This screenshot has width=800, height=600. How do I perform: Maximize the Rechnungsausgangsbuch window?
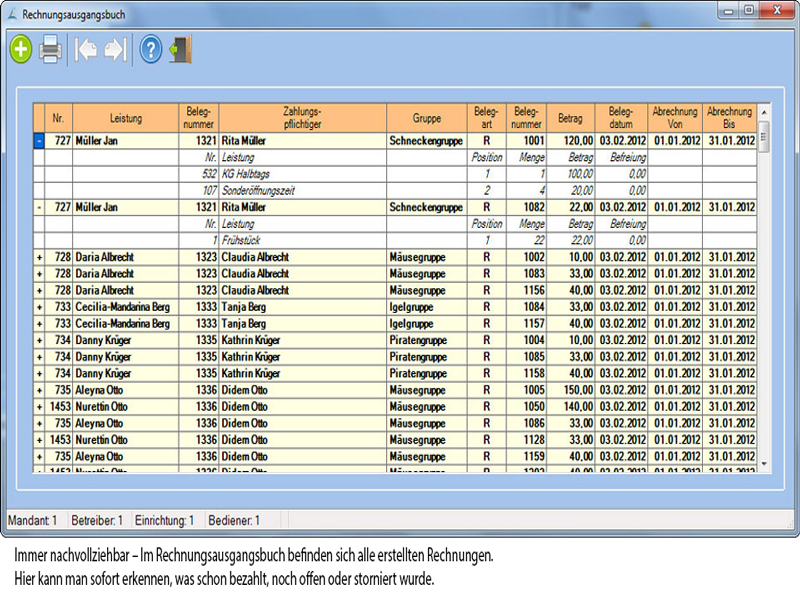[746, 10]
